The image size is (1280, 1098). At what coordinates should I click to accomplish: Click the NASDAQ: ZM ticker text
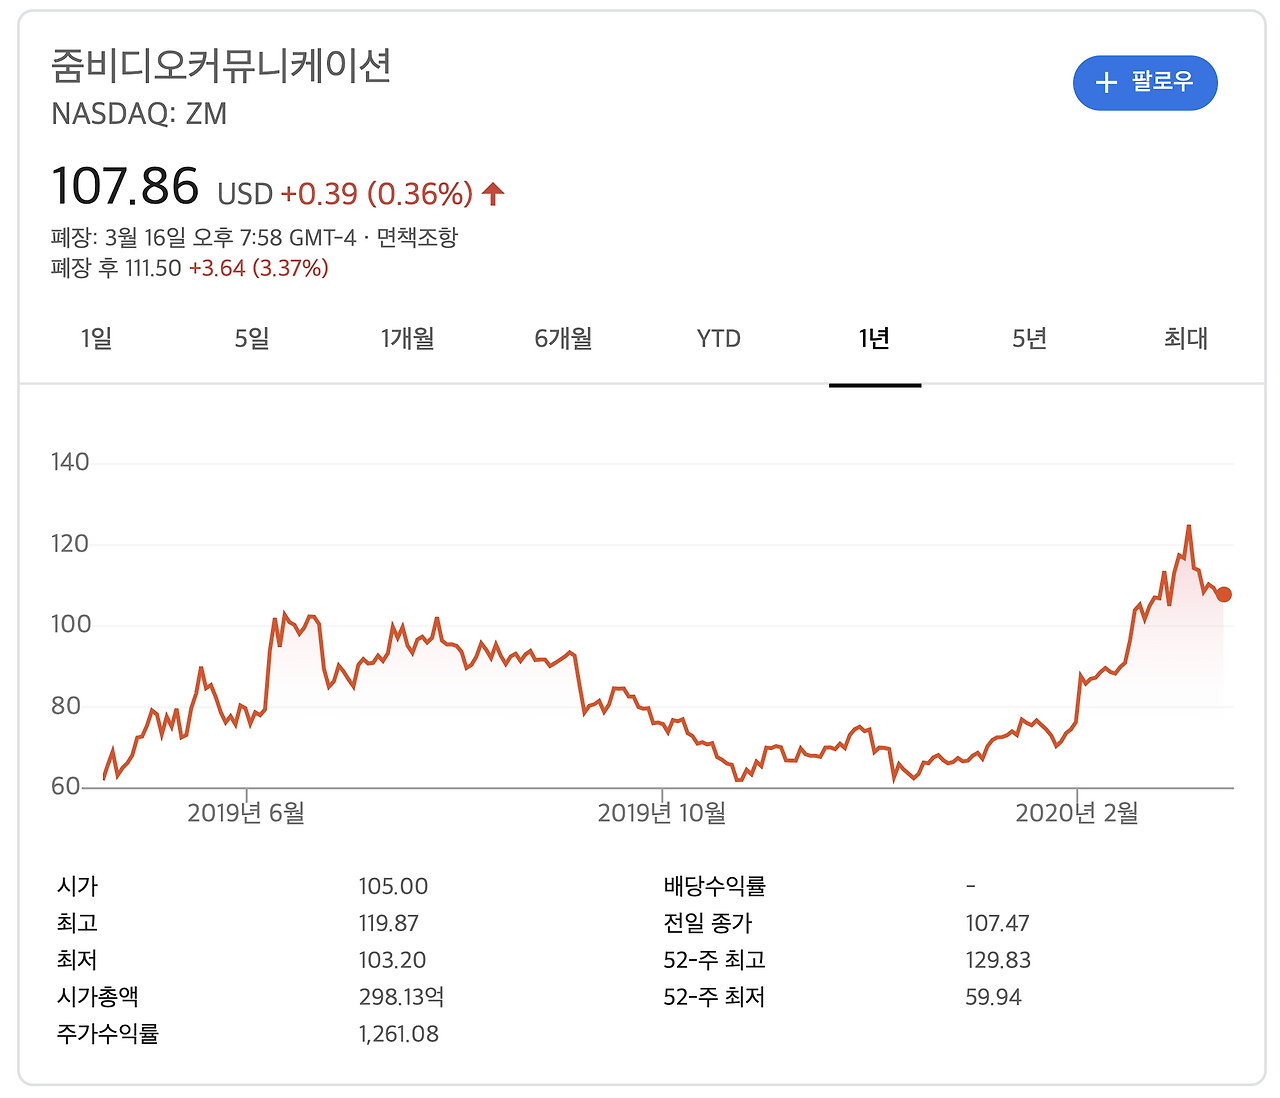click(139, 114)
